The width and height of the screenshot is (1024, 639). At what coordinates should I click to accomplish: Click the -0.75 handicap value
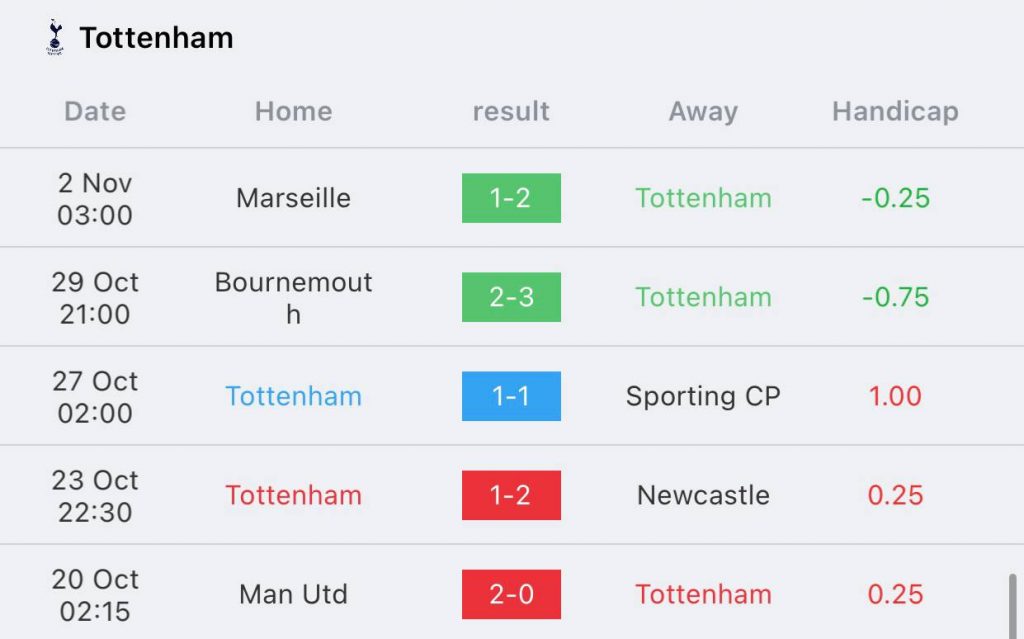point(895,297)
